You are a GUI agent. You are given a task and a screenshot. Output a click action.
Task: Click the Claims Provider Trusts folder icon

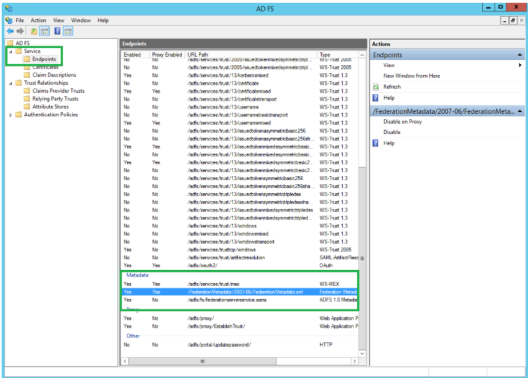(x=27, y=91)
